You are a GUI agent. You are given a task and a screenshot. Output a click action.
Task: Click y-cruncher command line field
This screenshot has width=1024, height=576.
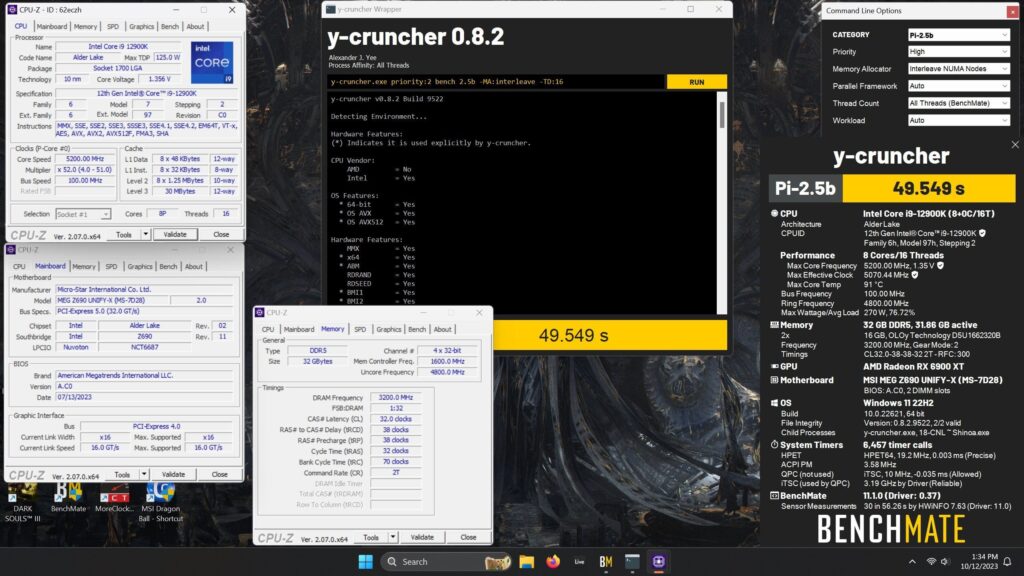[496, 82]
